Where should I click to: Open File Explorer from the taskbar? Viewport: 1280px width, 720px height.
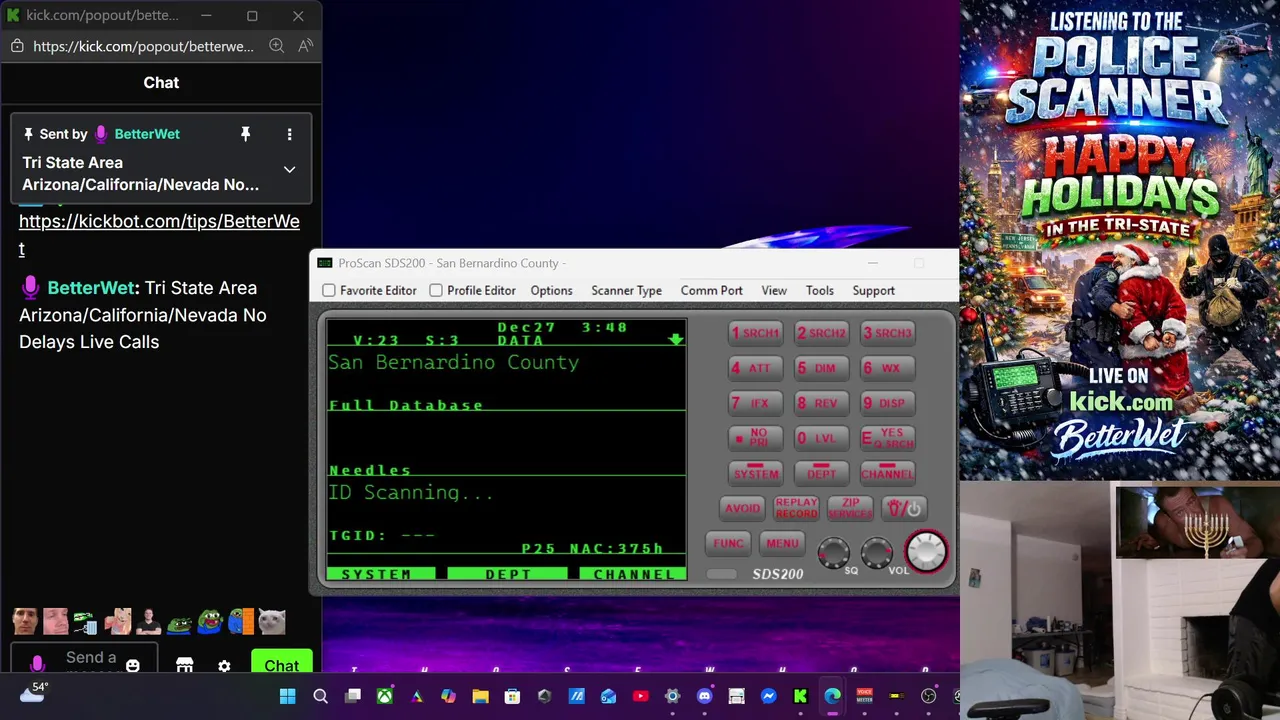tap(480, 696)
